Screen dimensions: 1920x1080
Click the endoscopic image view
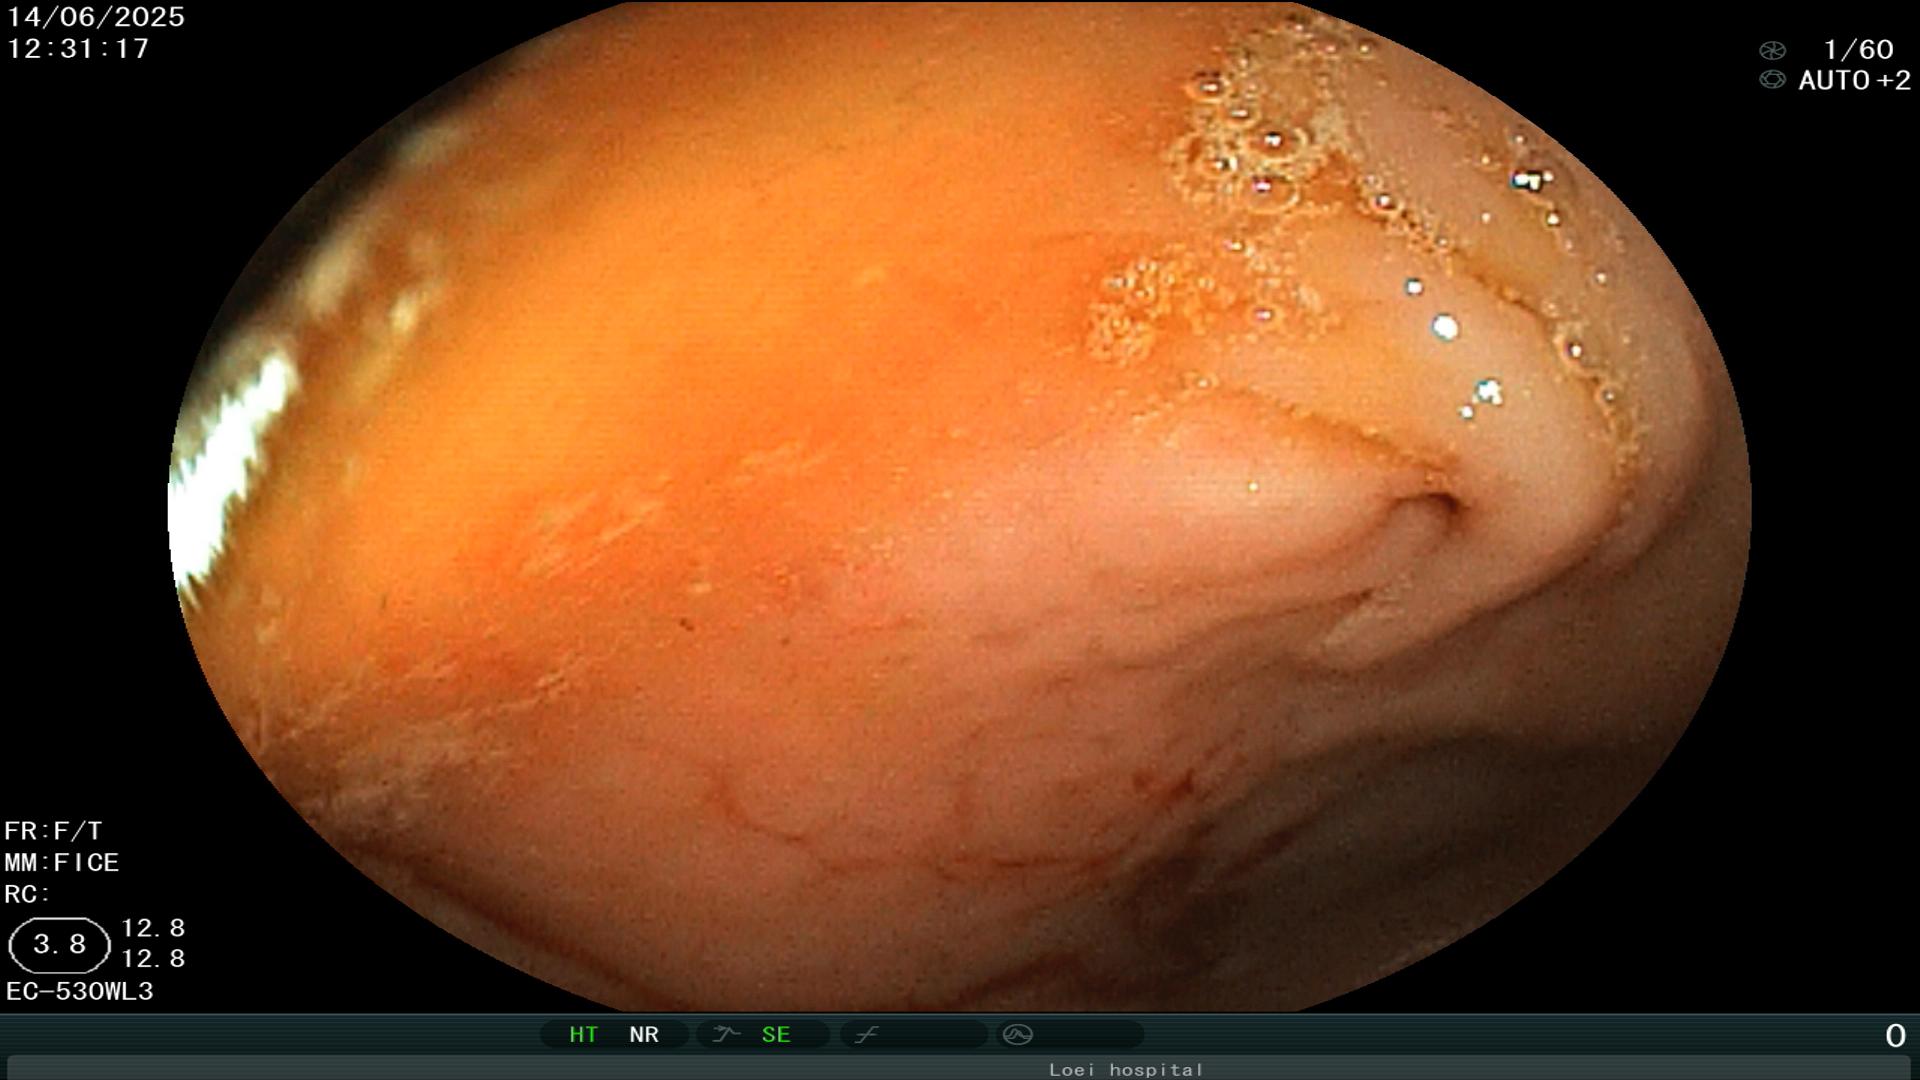tap(960, 505)
